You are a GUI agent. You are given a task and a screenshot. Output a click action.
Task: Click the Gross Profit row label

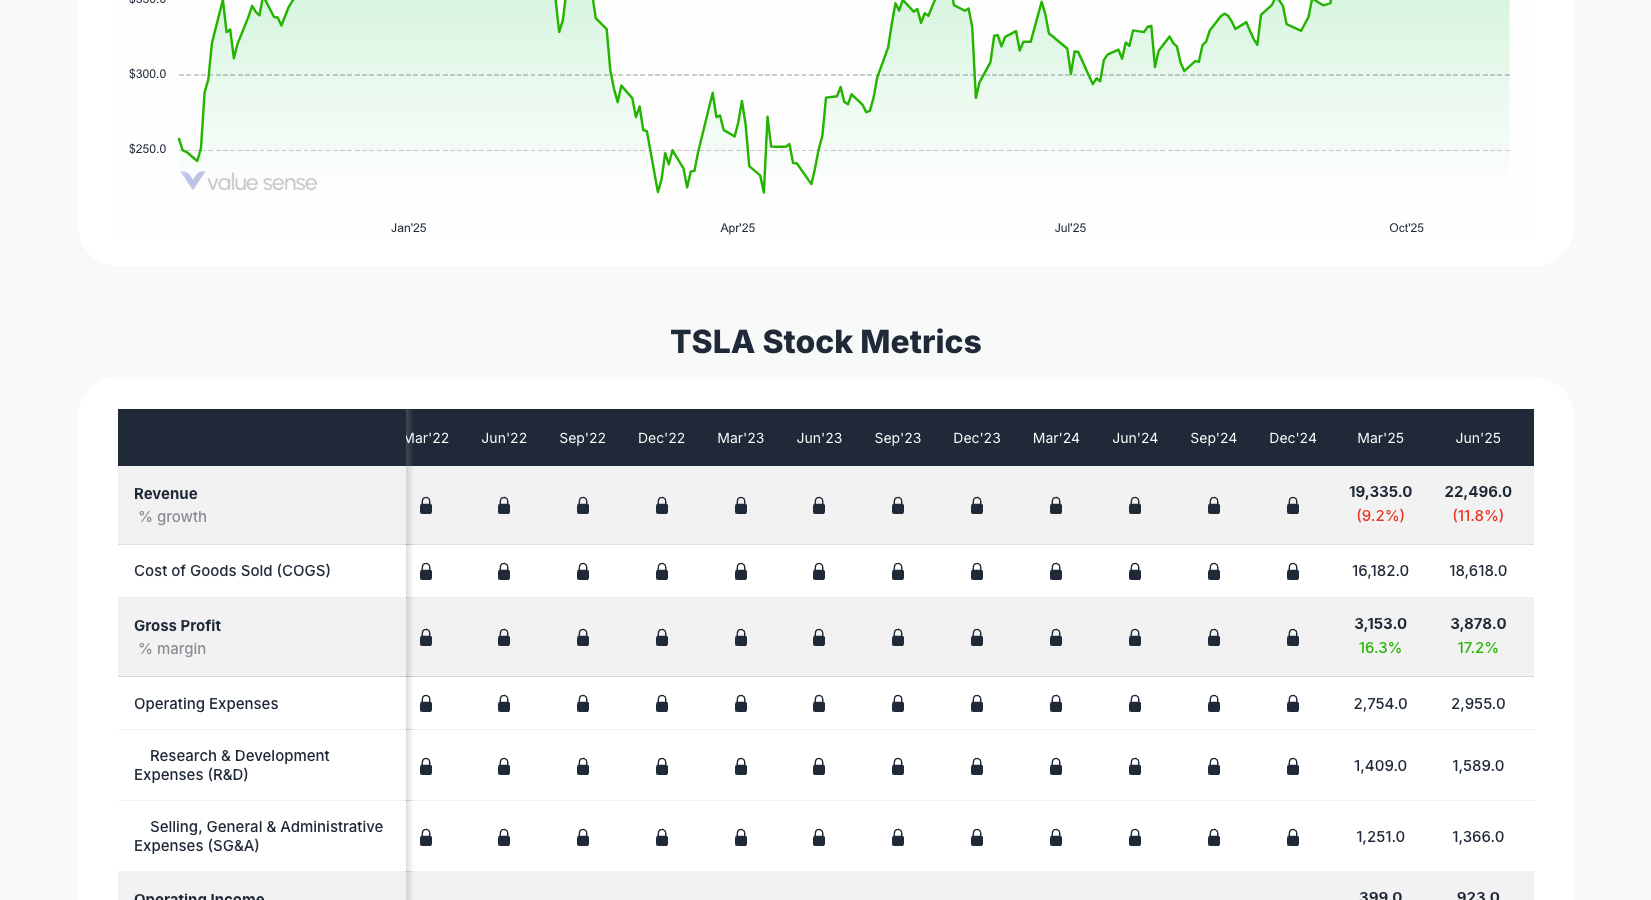tap(177, 625)
